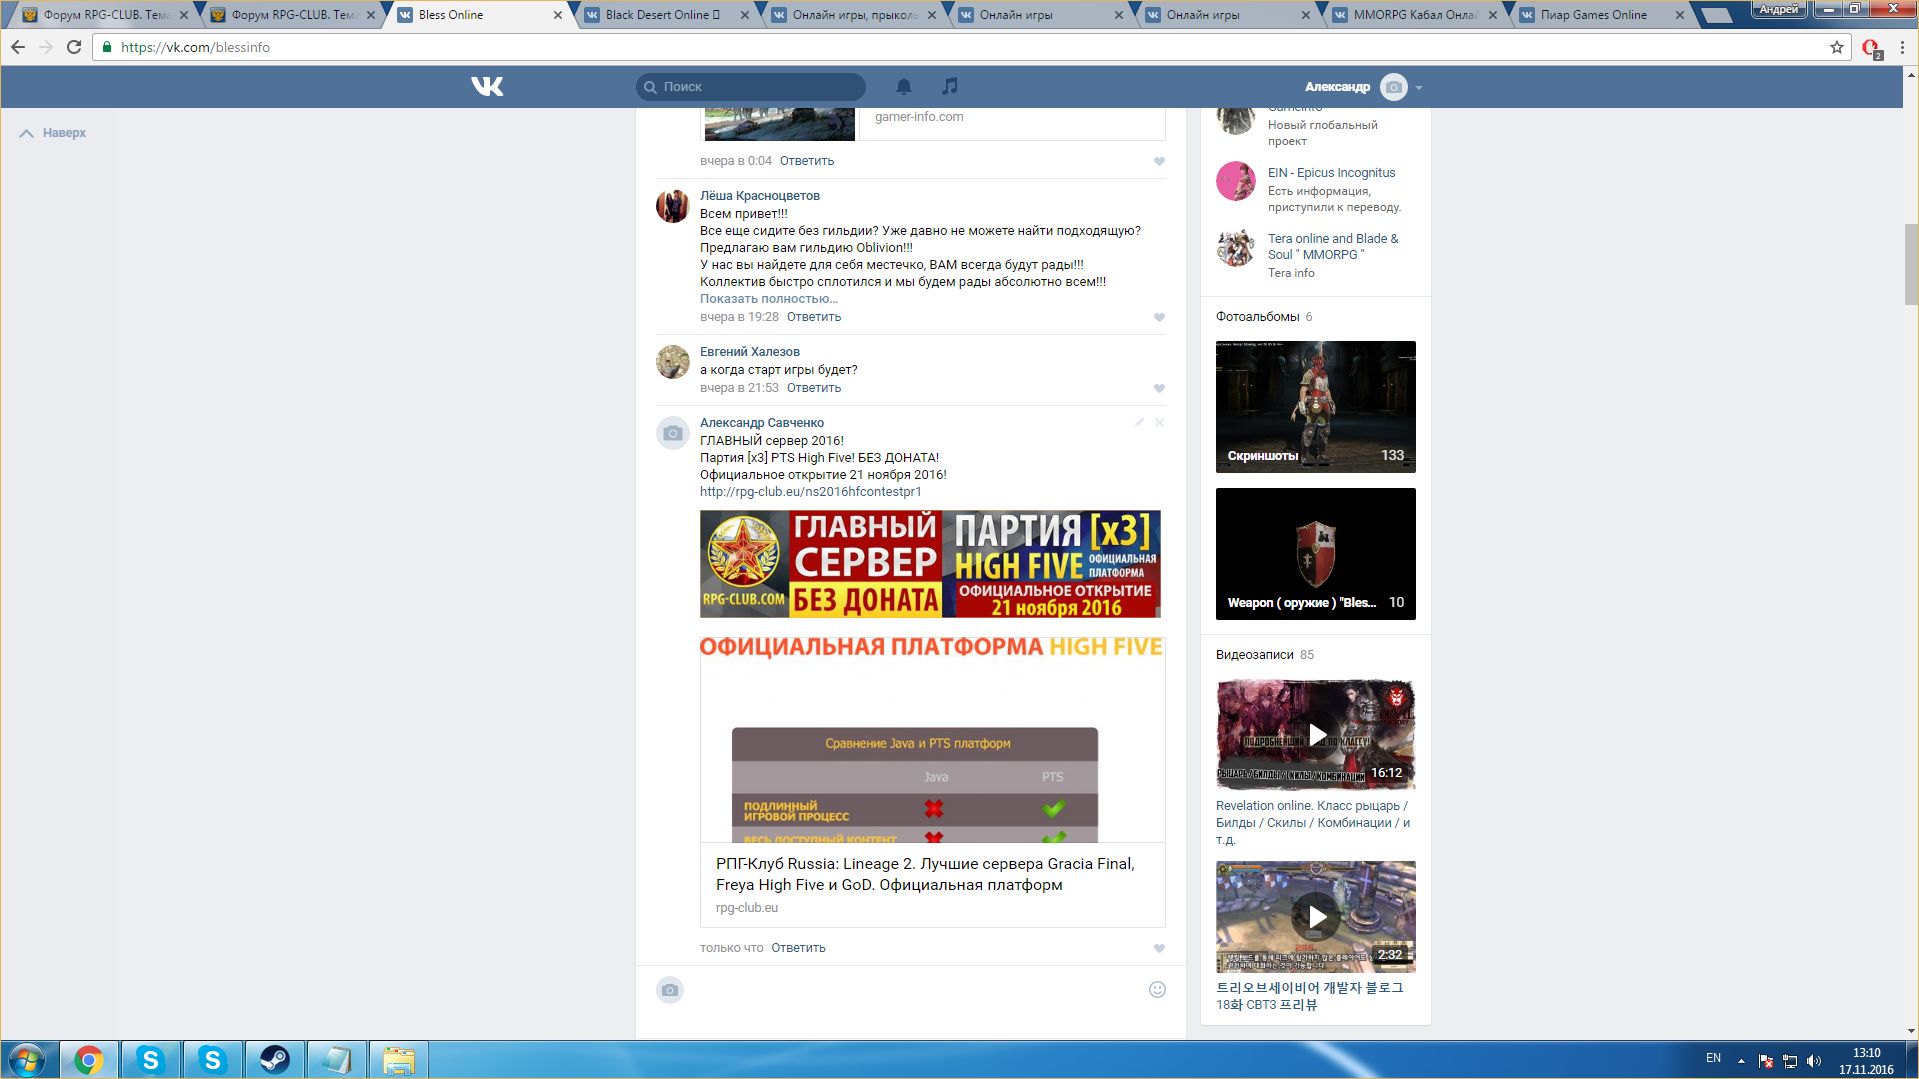Attach photo using camera icon in comment box
The image size is (1919, 1079).
click(670, 990)
